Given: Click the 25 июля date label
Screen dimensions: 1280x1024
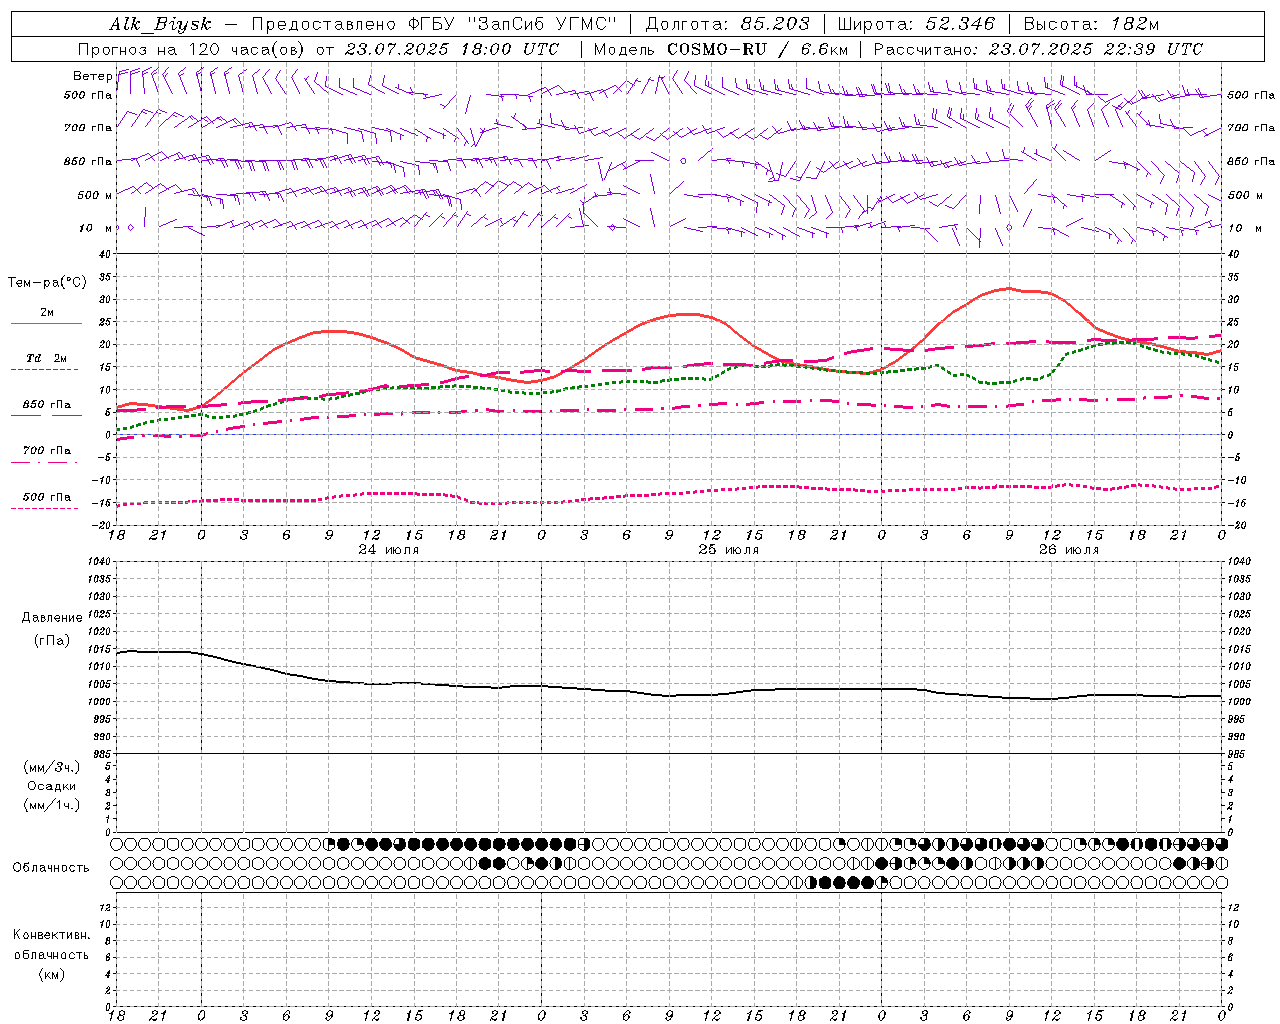Looking at the screenshot, I should coord(728,550).
